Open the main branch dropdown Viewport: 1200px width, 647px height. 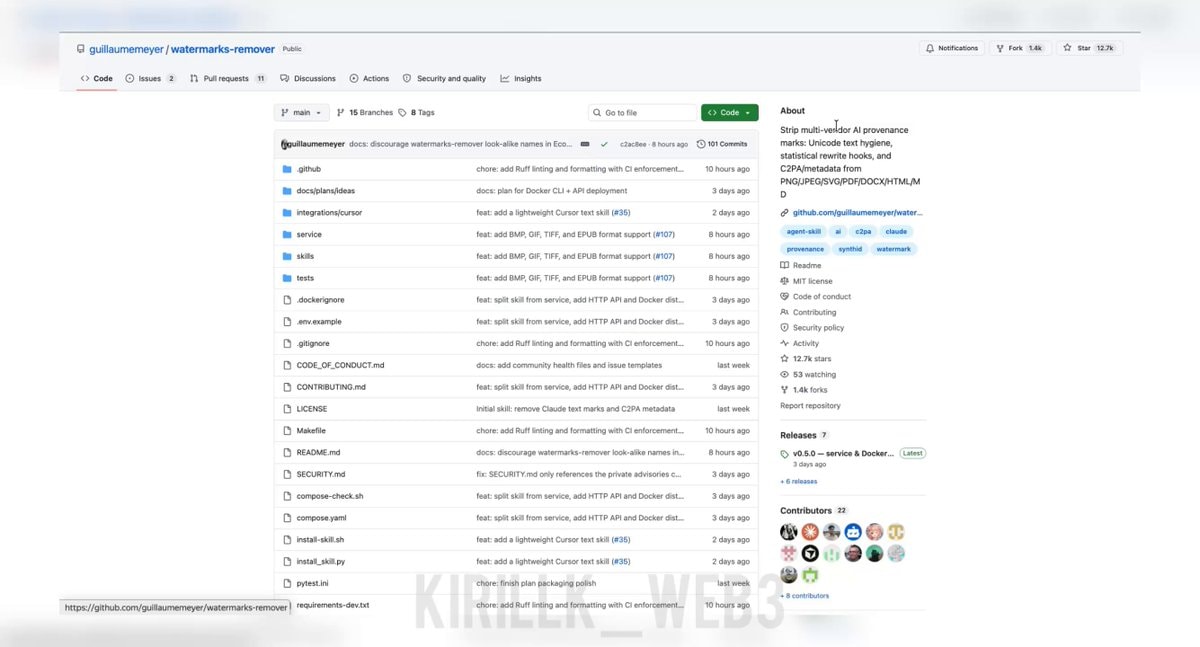pos(301,113)
